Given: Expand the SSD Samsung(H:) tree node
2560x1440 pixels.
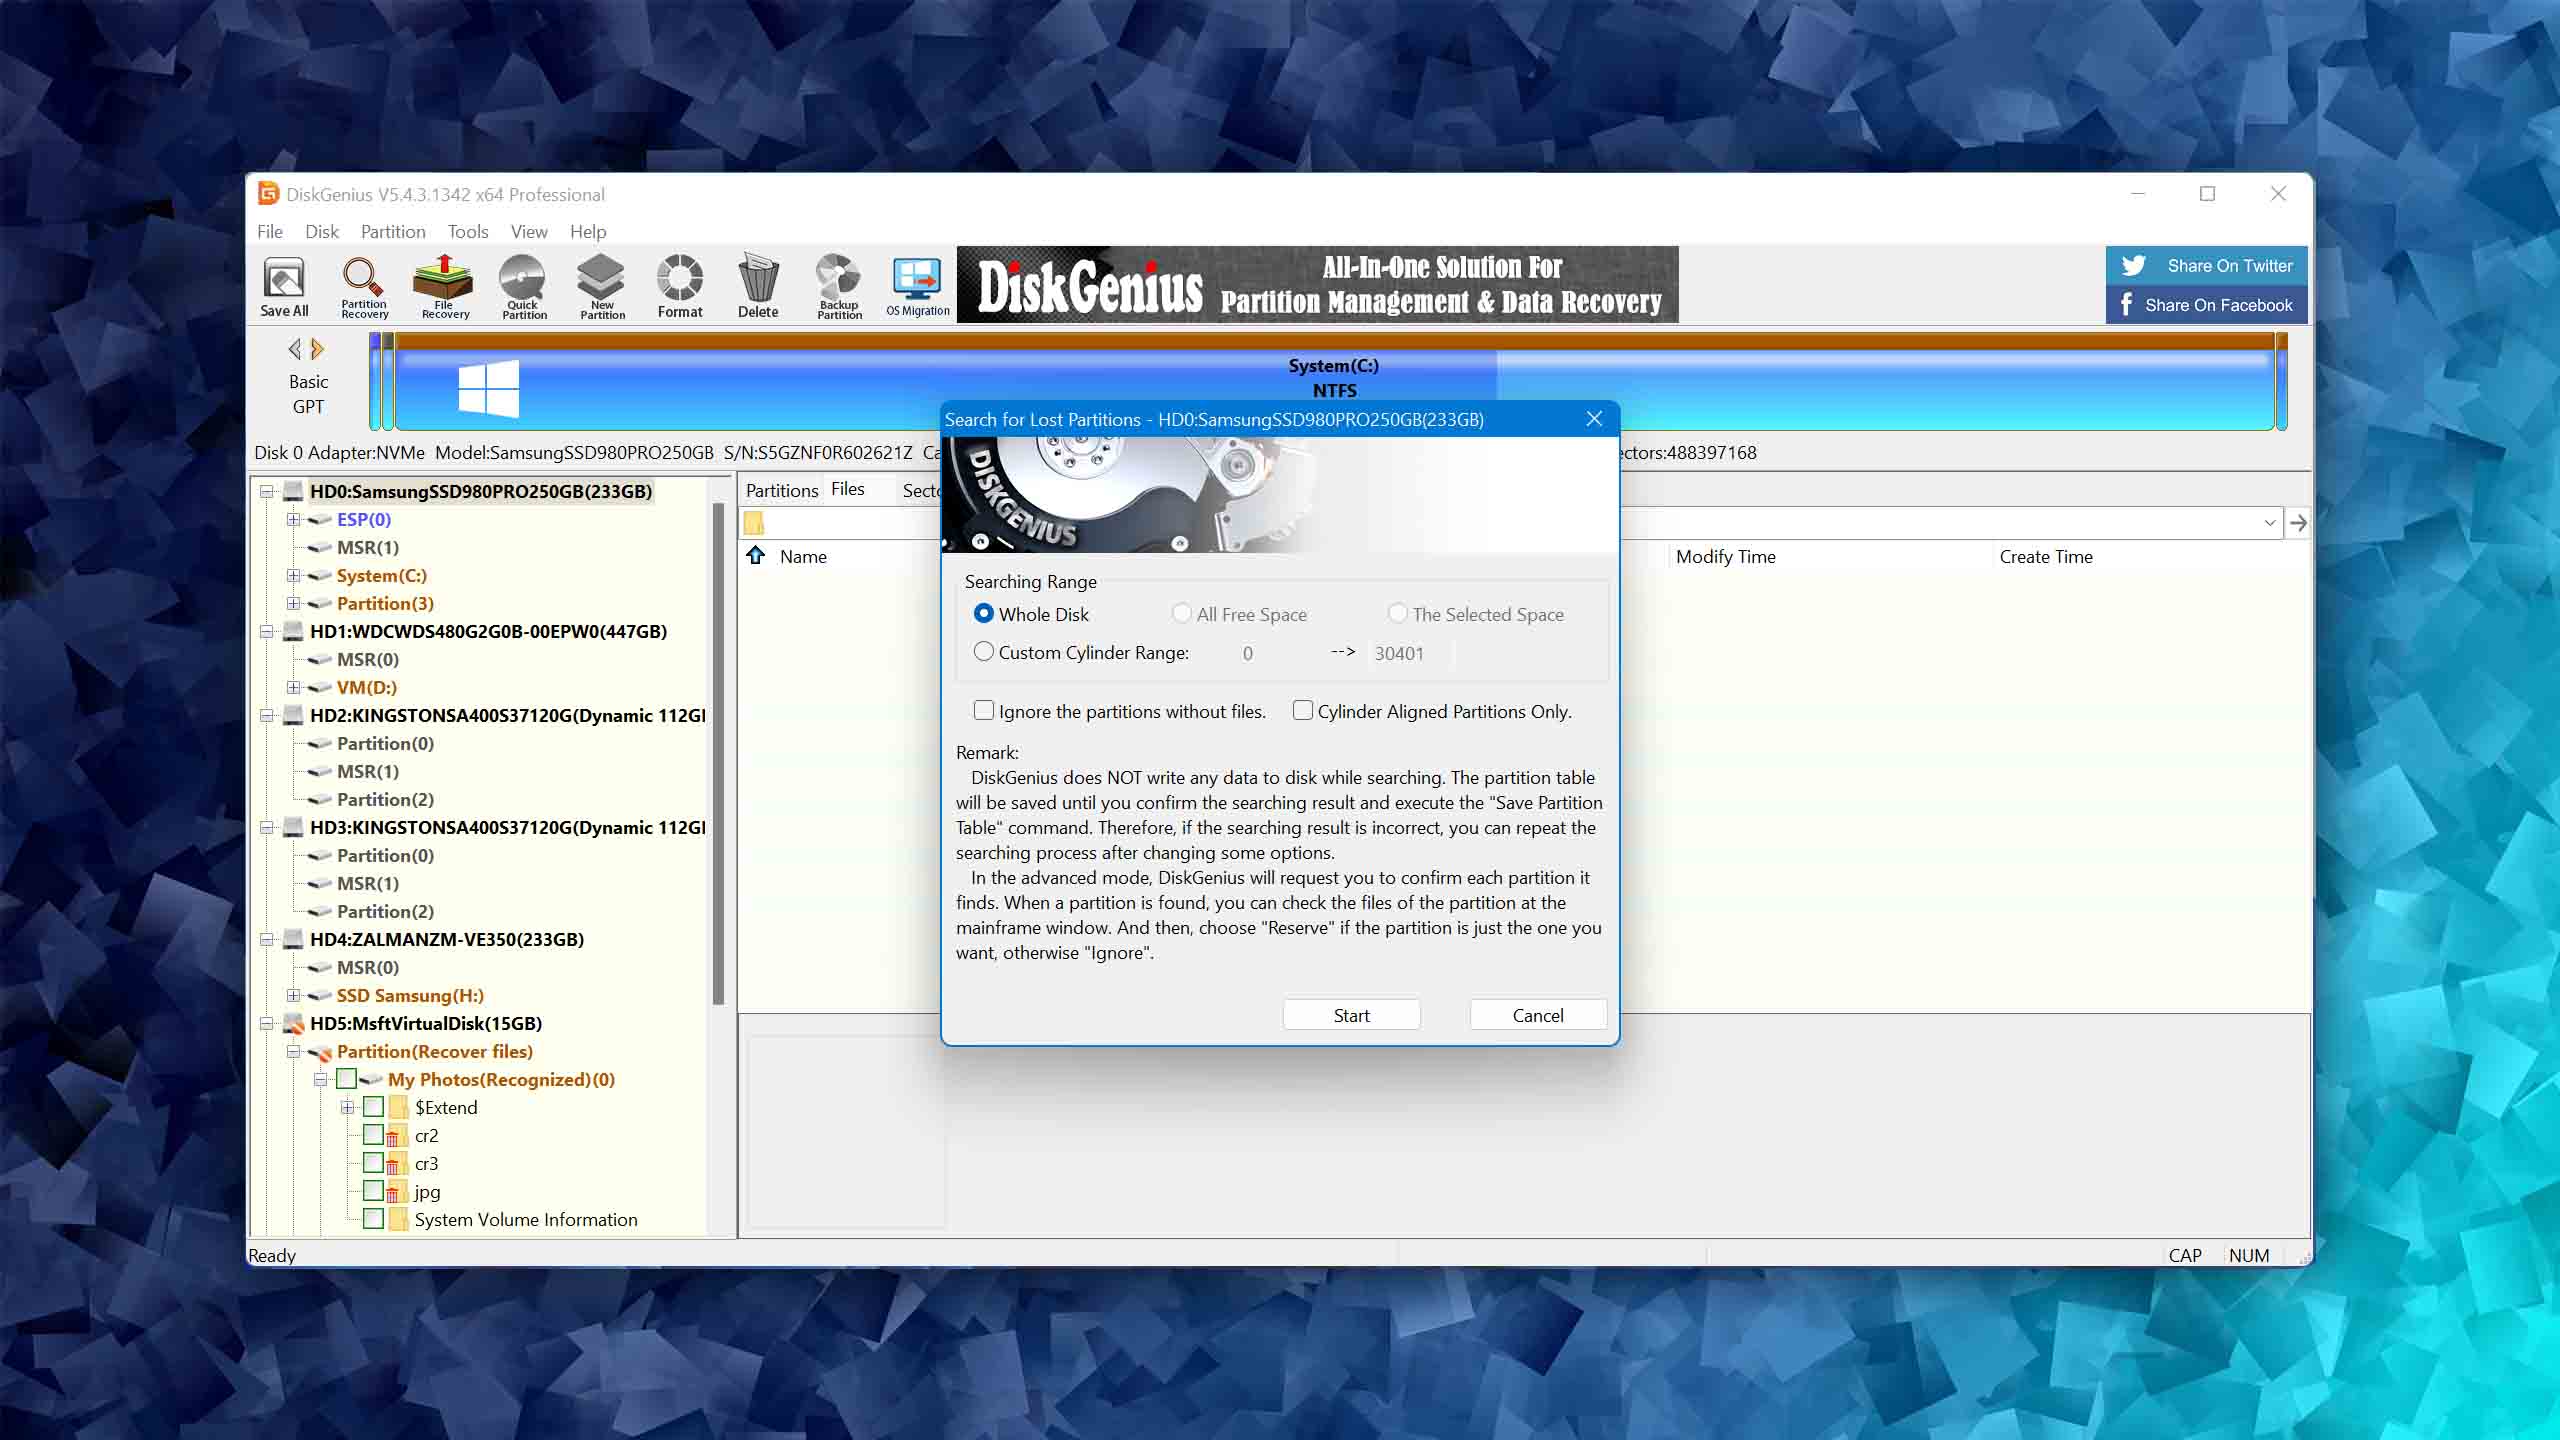Looking at the screenshot, I should click(x=293, y=995).
